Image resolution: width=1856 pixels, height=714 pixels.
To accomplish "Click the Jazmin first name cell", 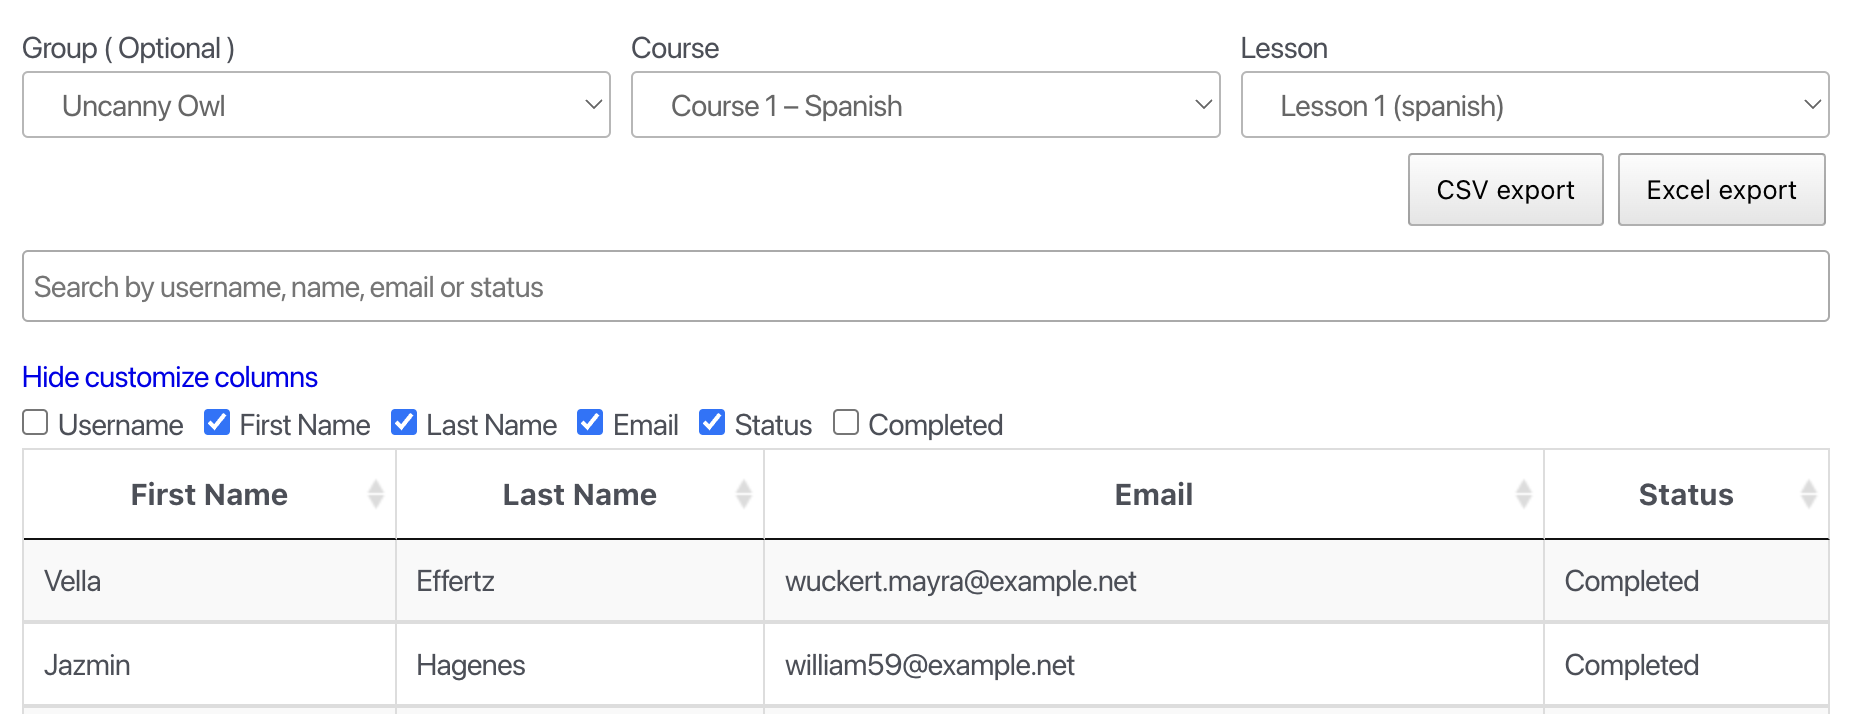I will (87, 665).
